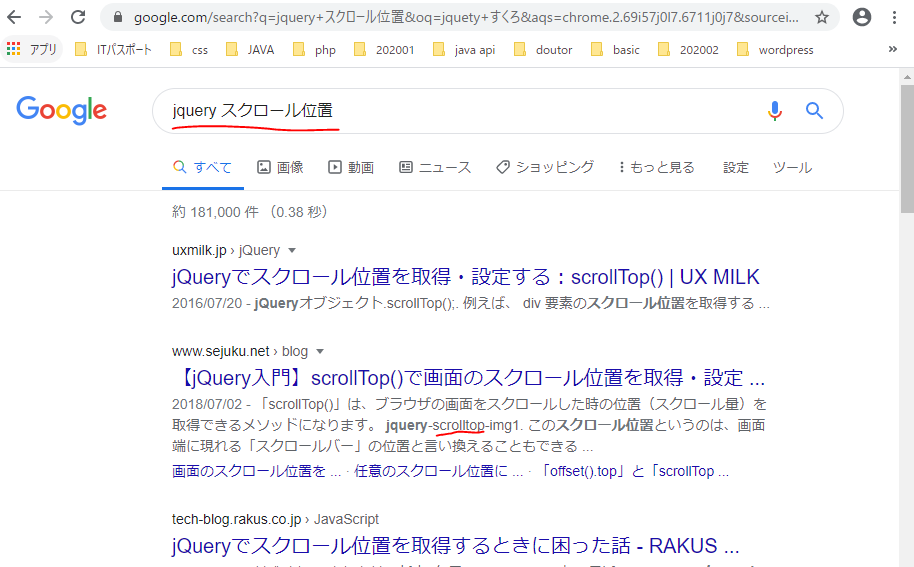The image size is (914, 567).
Task: Switch to the ニュース news tab
Action: pyautogui.click(x=435, y=168)
